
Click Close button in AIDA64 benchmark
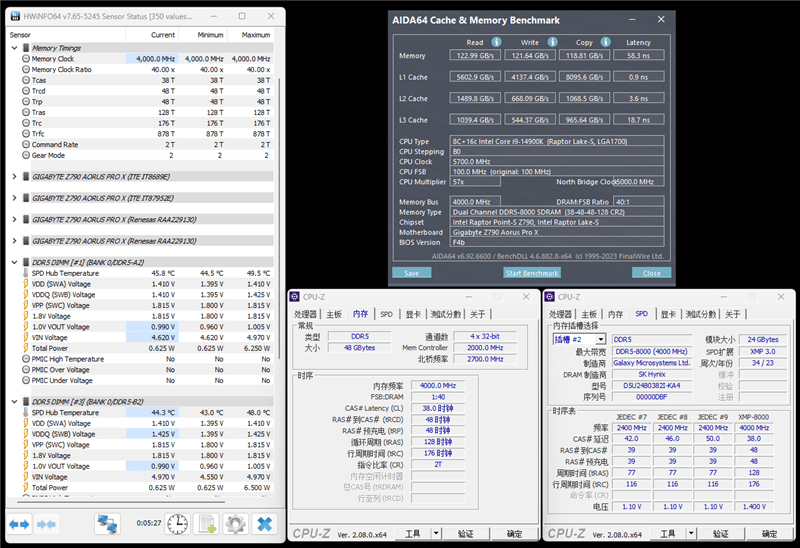click(652, 273)
